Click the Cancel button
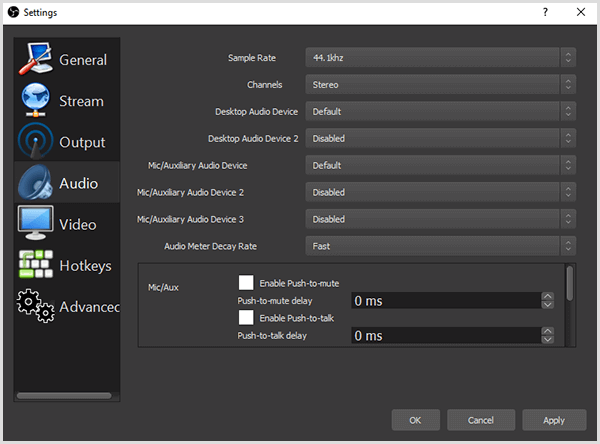 pyautogui.click(x=481, y=420)
